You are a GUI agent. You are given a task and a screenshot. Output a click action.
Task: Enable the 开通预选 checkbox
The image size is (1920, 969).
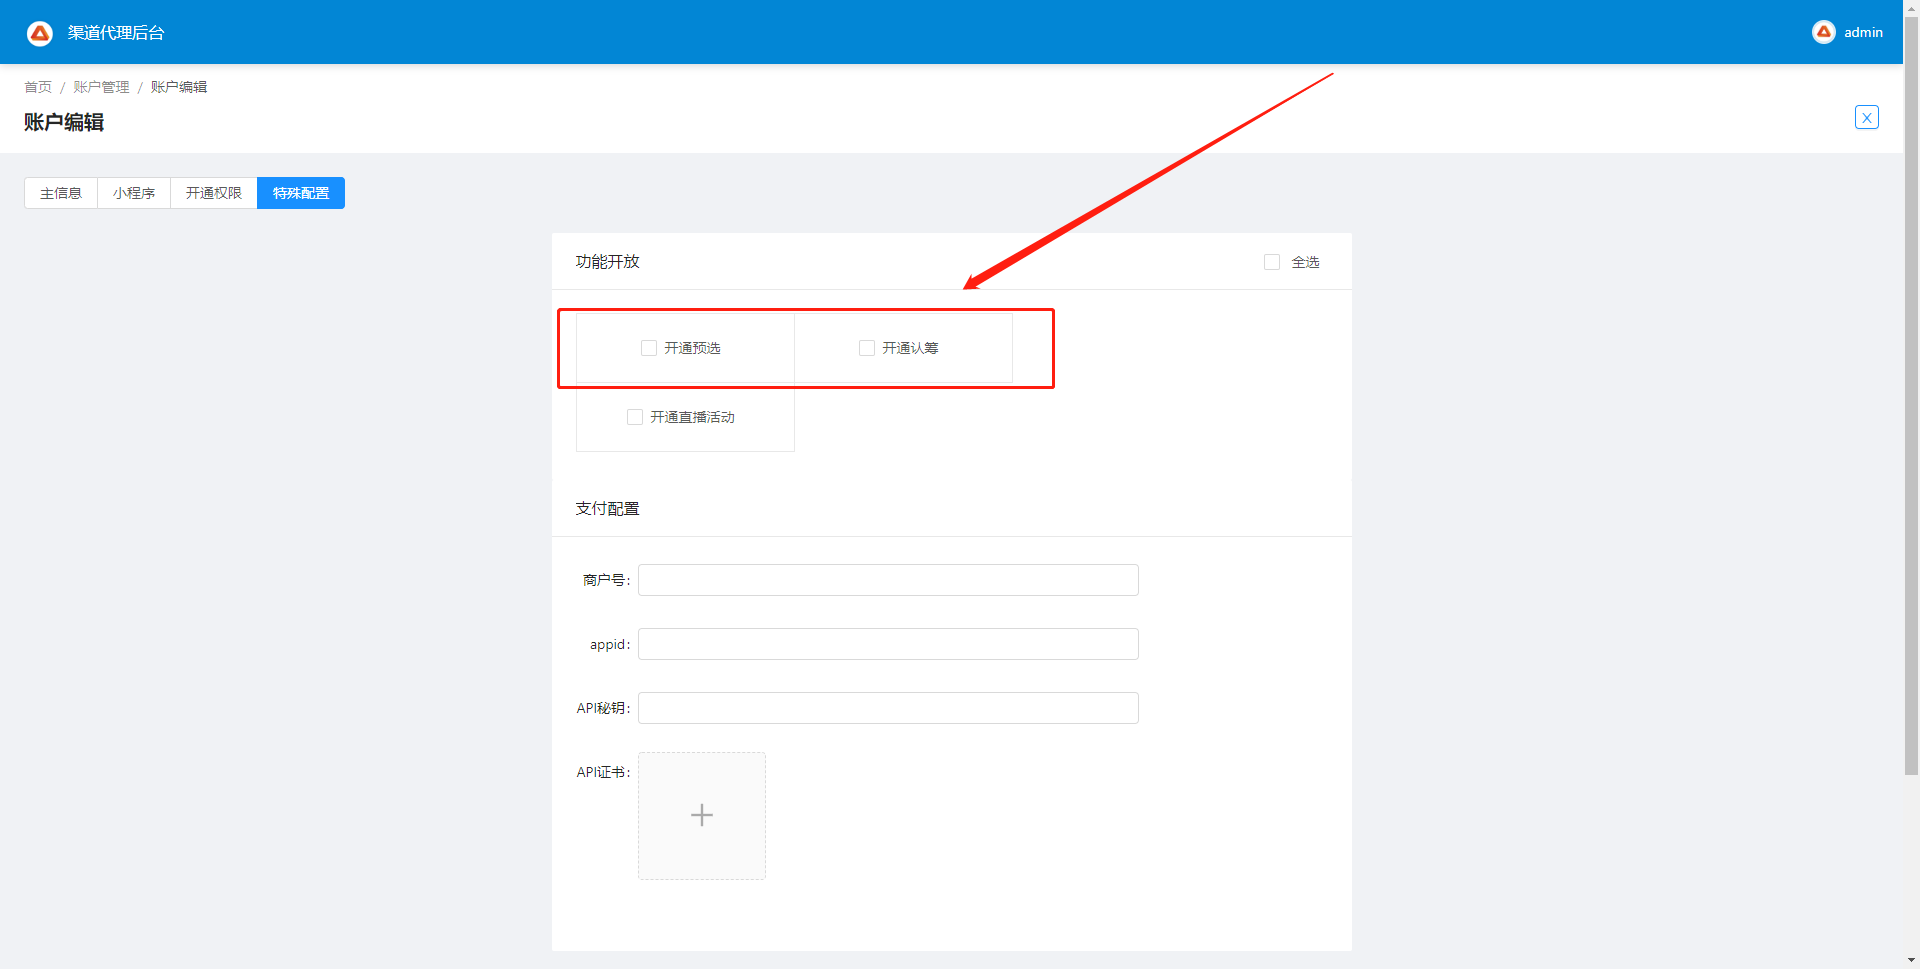[x=649, y=348]
